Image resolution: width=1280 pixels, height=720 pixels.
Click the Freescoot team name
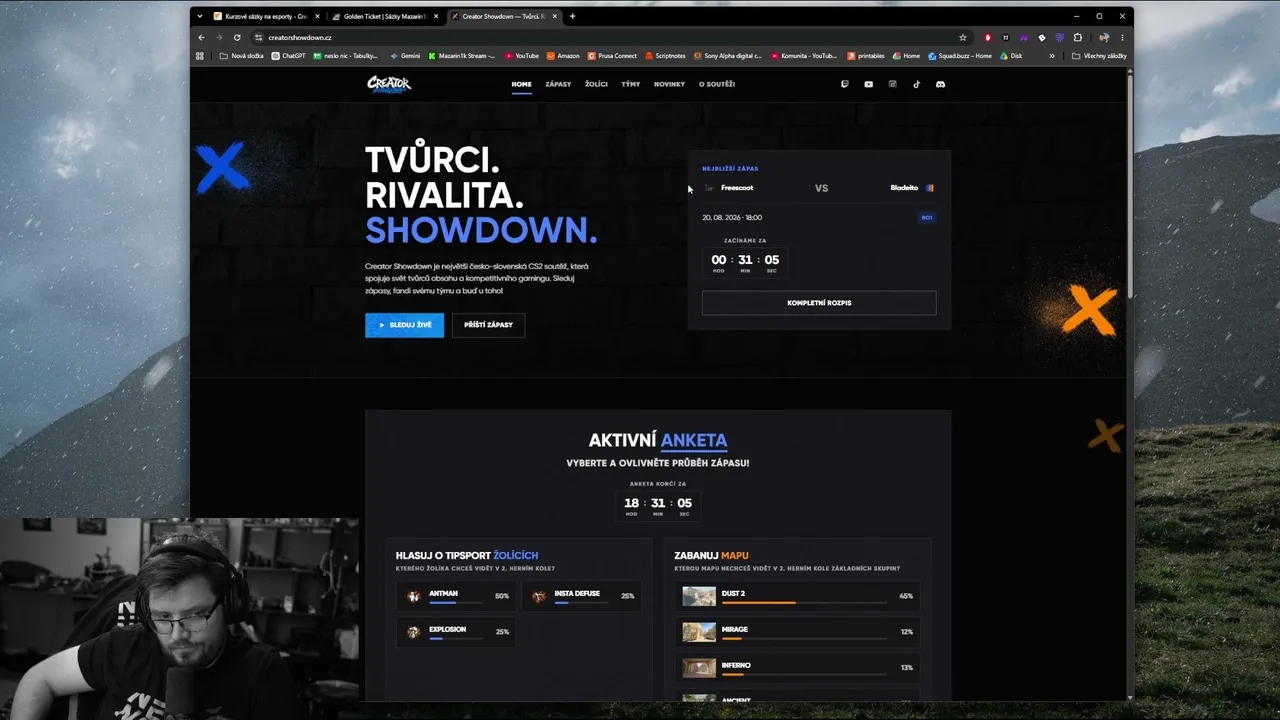click(737, 188)
